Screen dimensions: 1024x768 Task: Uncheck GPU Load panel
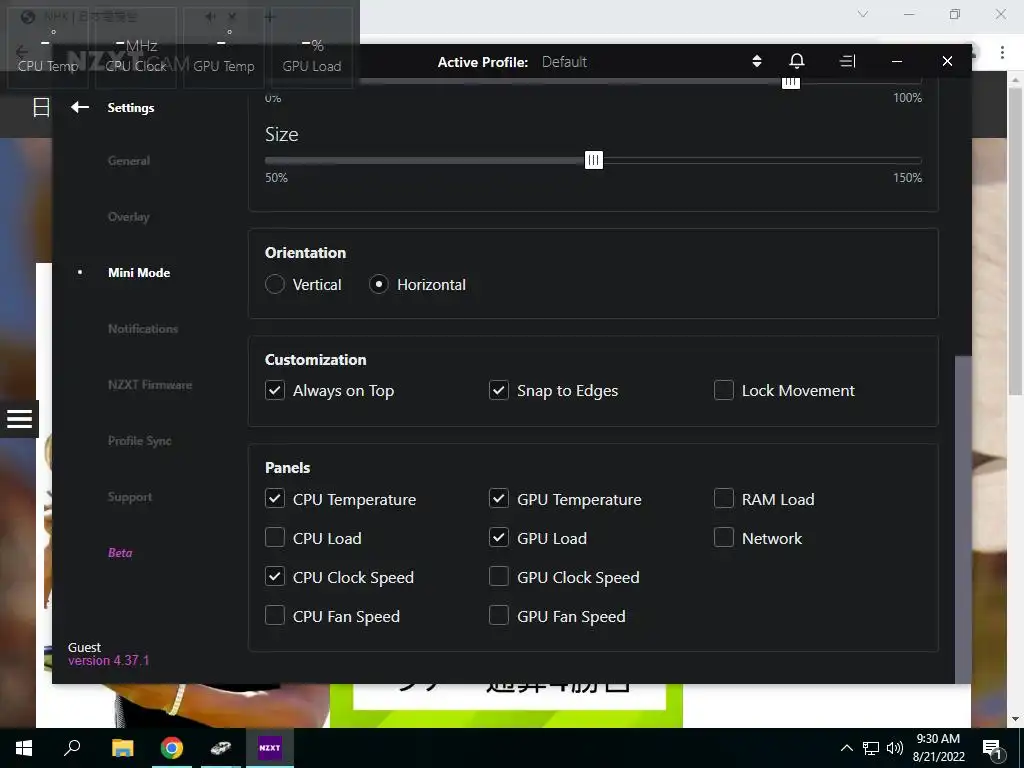click(499, 538)
